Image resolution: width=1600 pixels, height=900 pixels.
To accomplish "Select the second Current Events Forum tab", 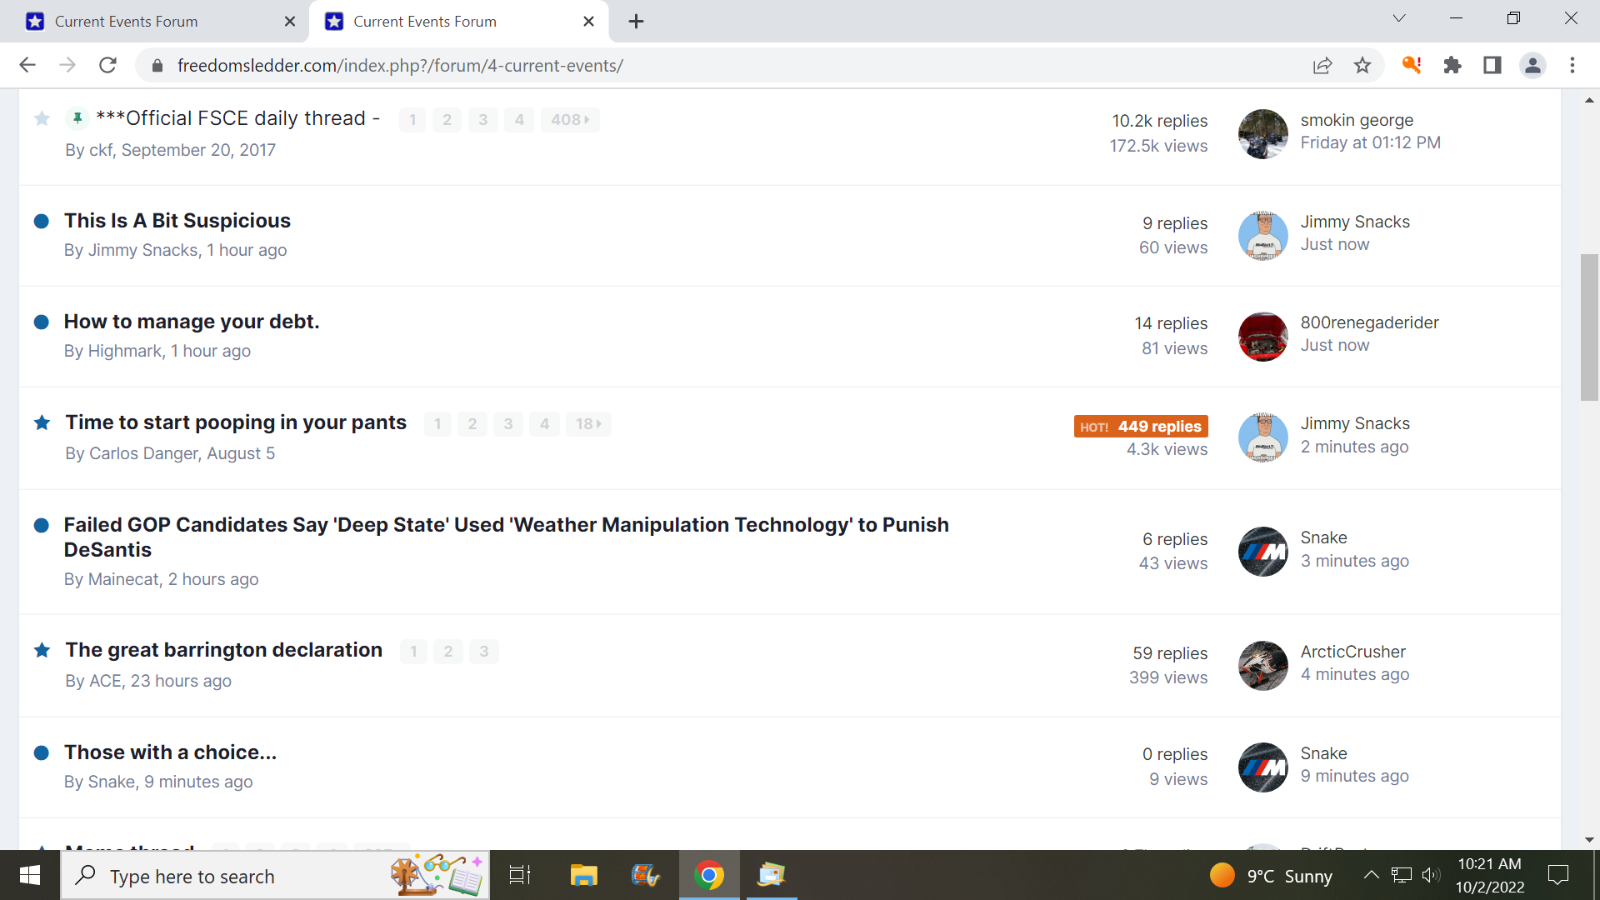I will tap(460, 21).
